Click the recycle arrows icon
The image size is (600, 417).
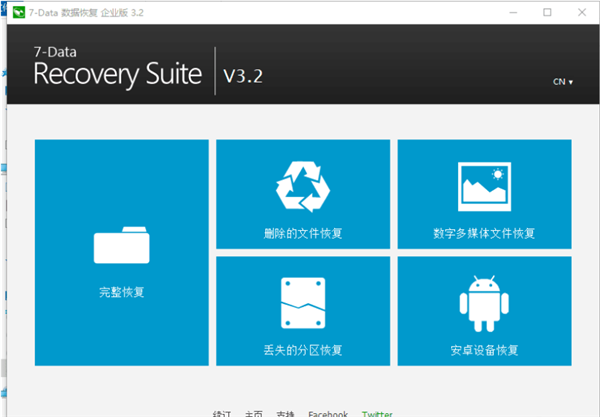coord(303,186)
